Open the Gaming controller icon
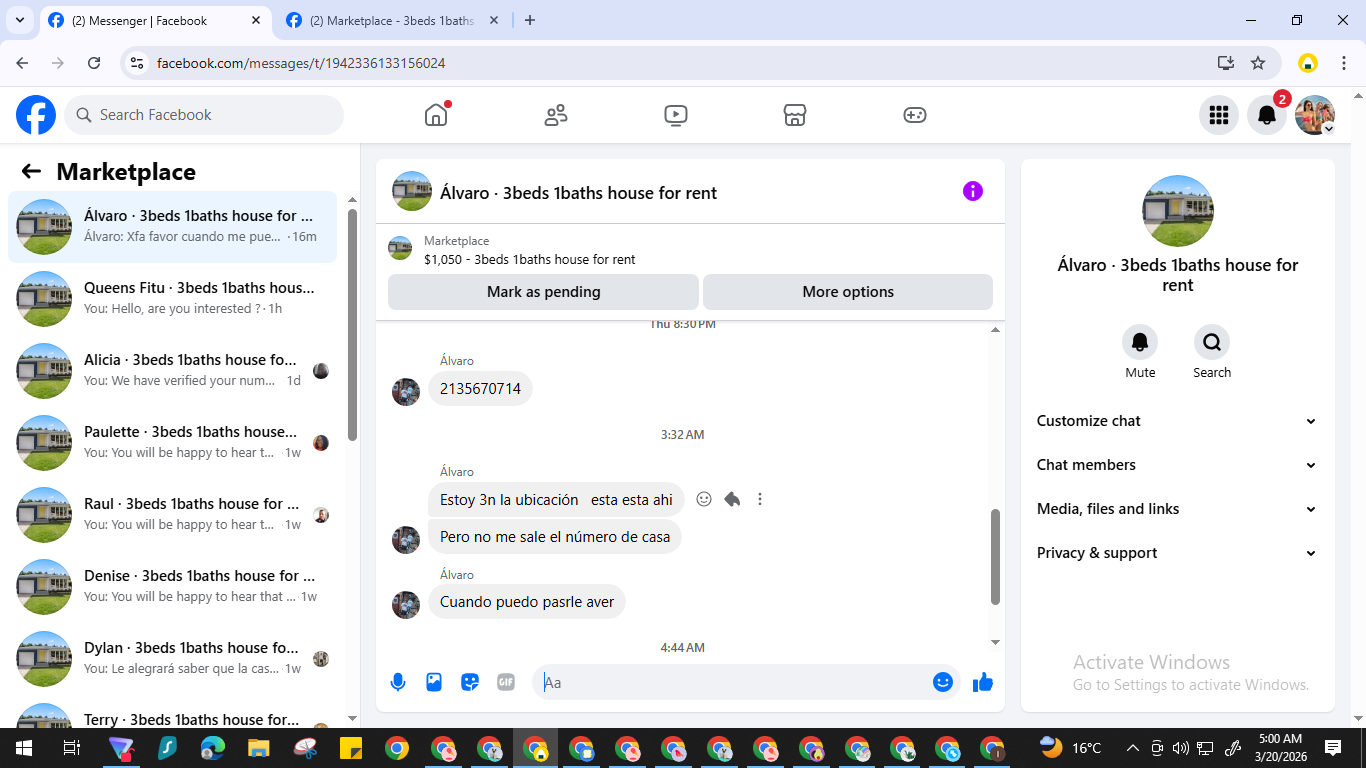This screenshot has width=1366, height=768. tap(915, 115)
